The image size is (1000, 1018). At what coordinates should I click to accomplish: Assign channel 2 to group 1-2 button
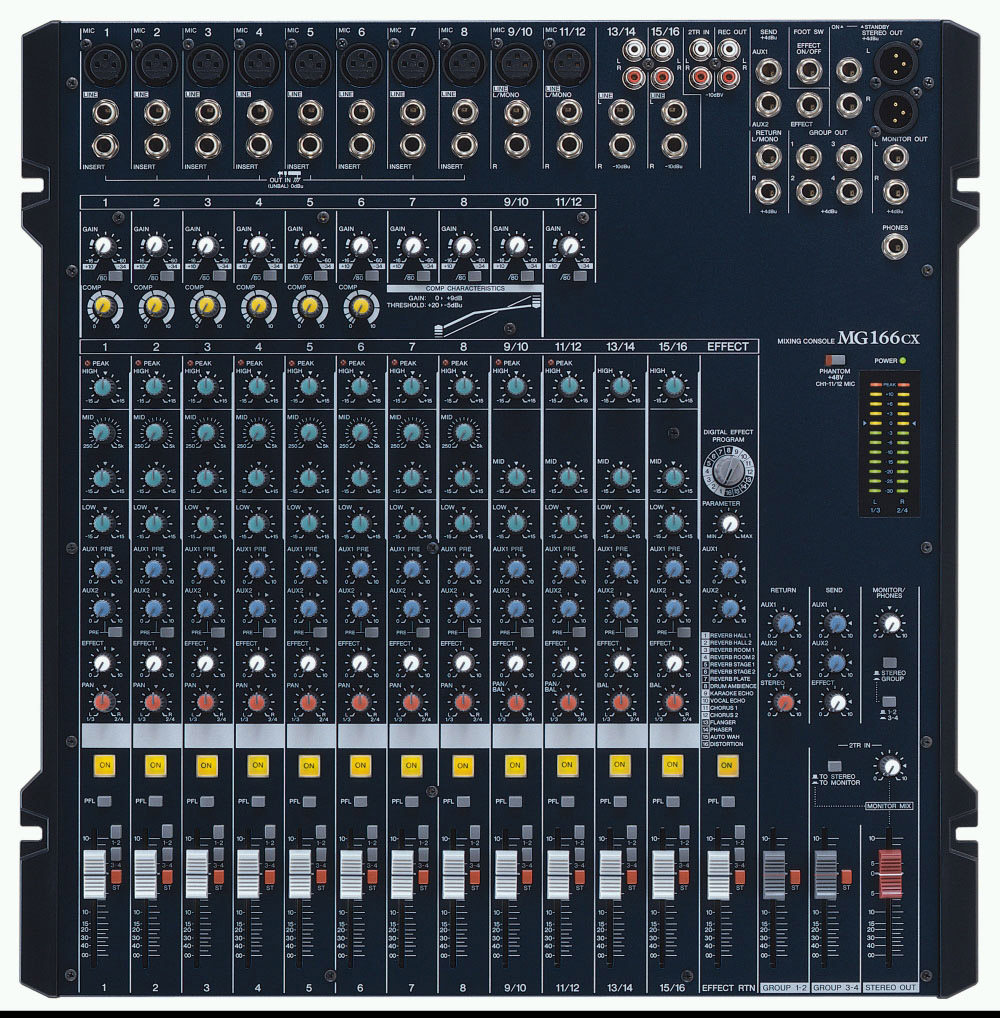(167, 832)
